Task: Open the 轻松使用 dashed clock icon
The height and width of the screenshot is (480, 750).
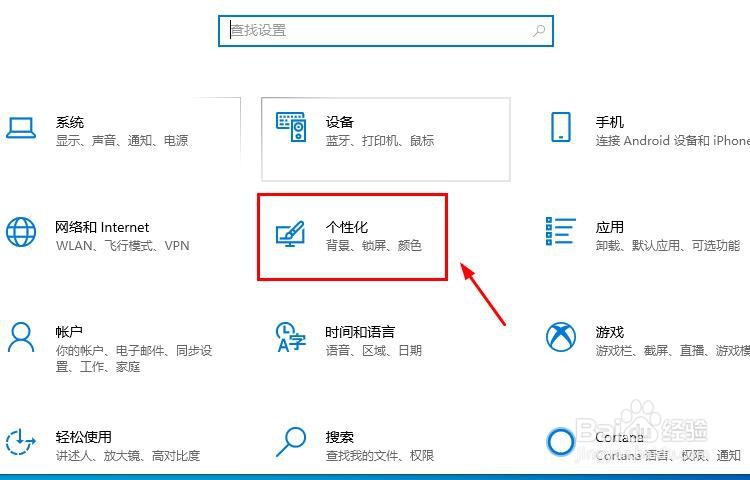Action: [21, 442]
